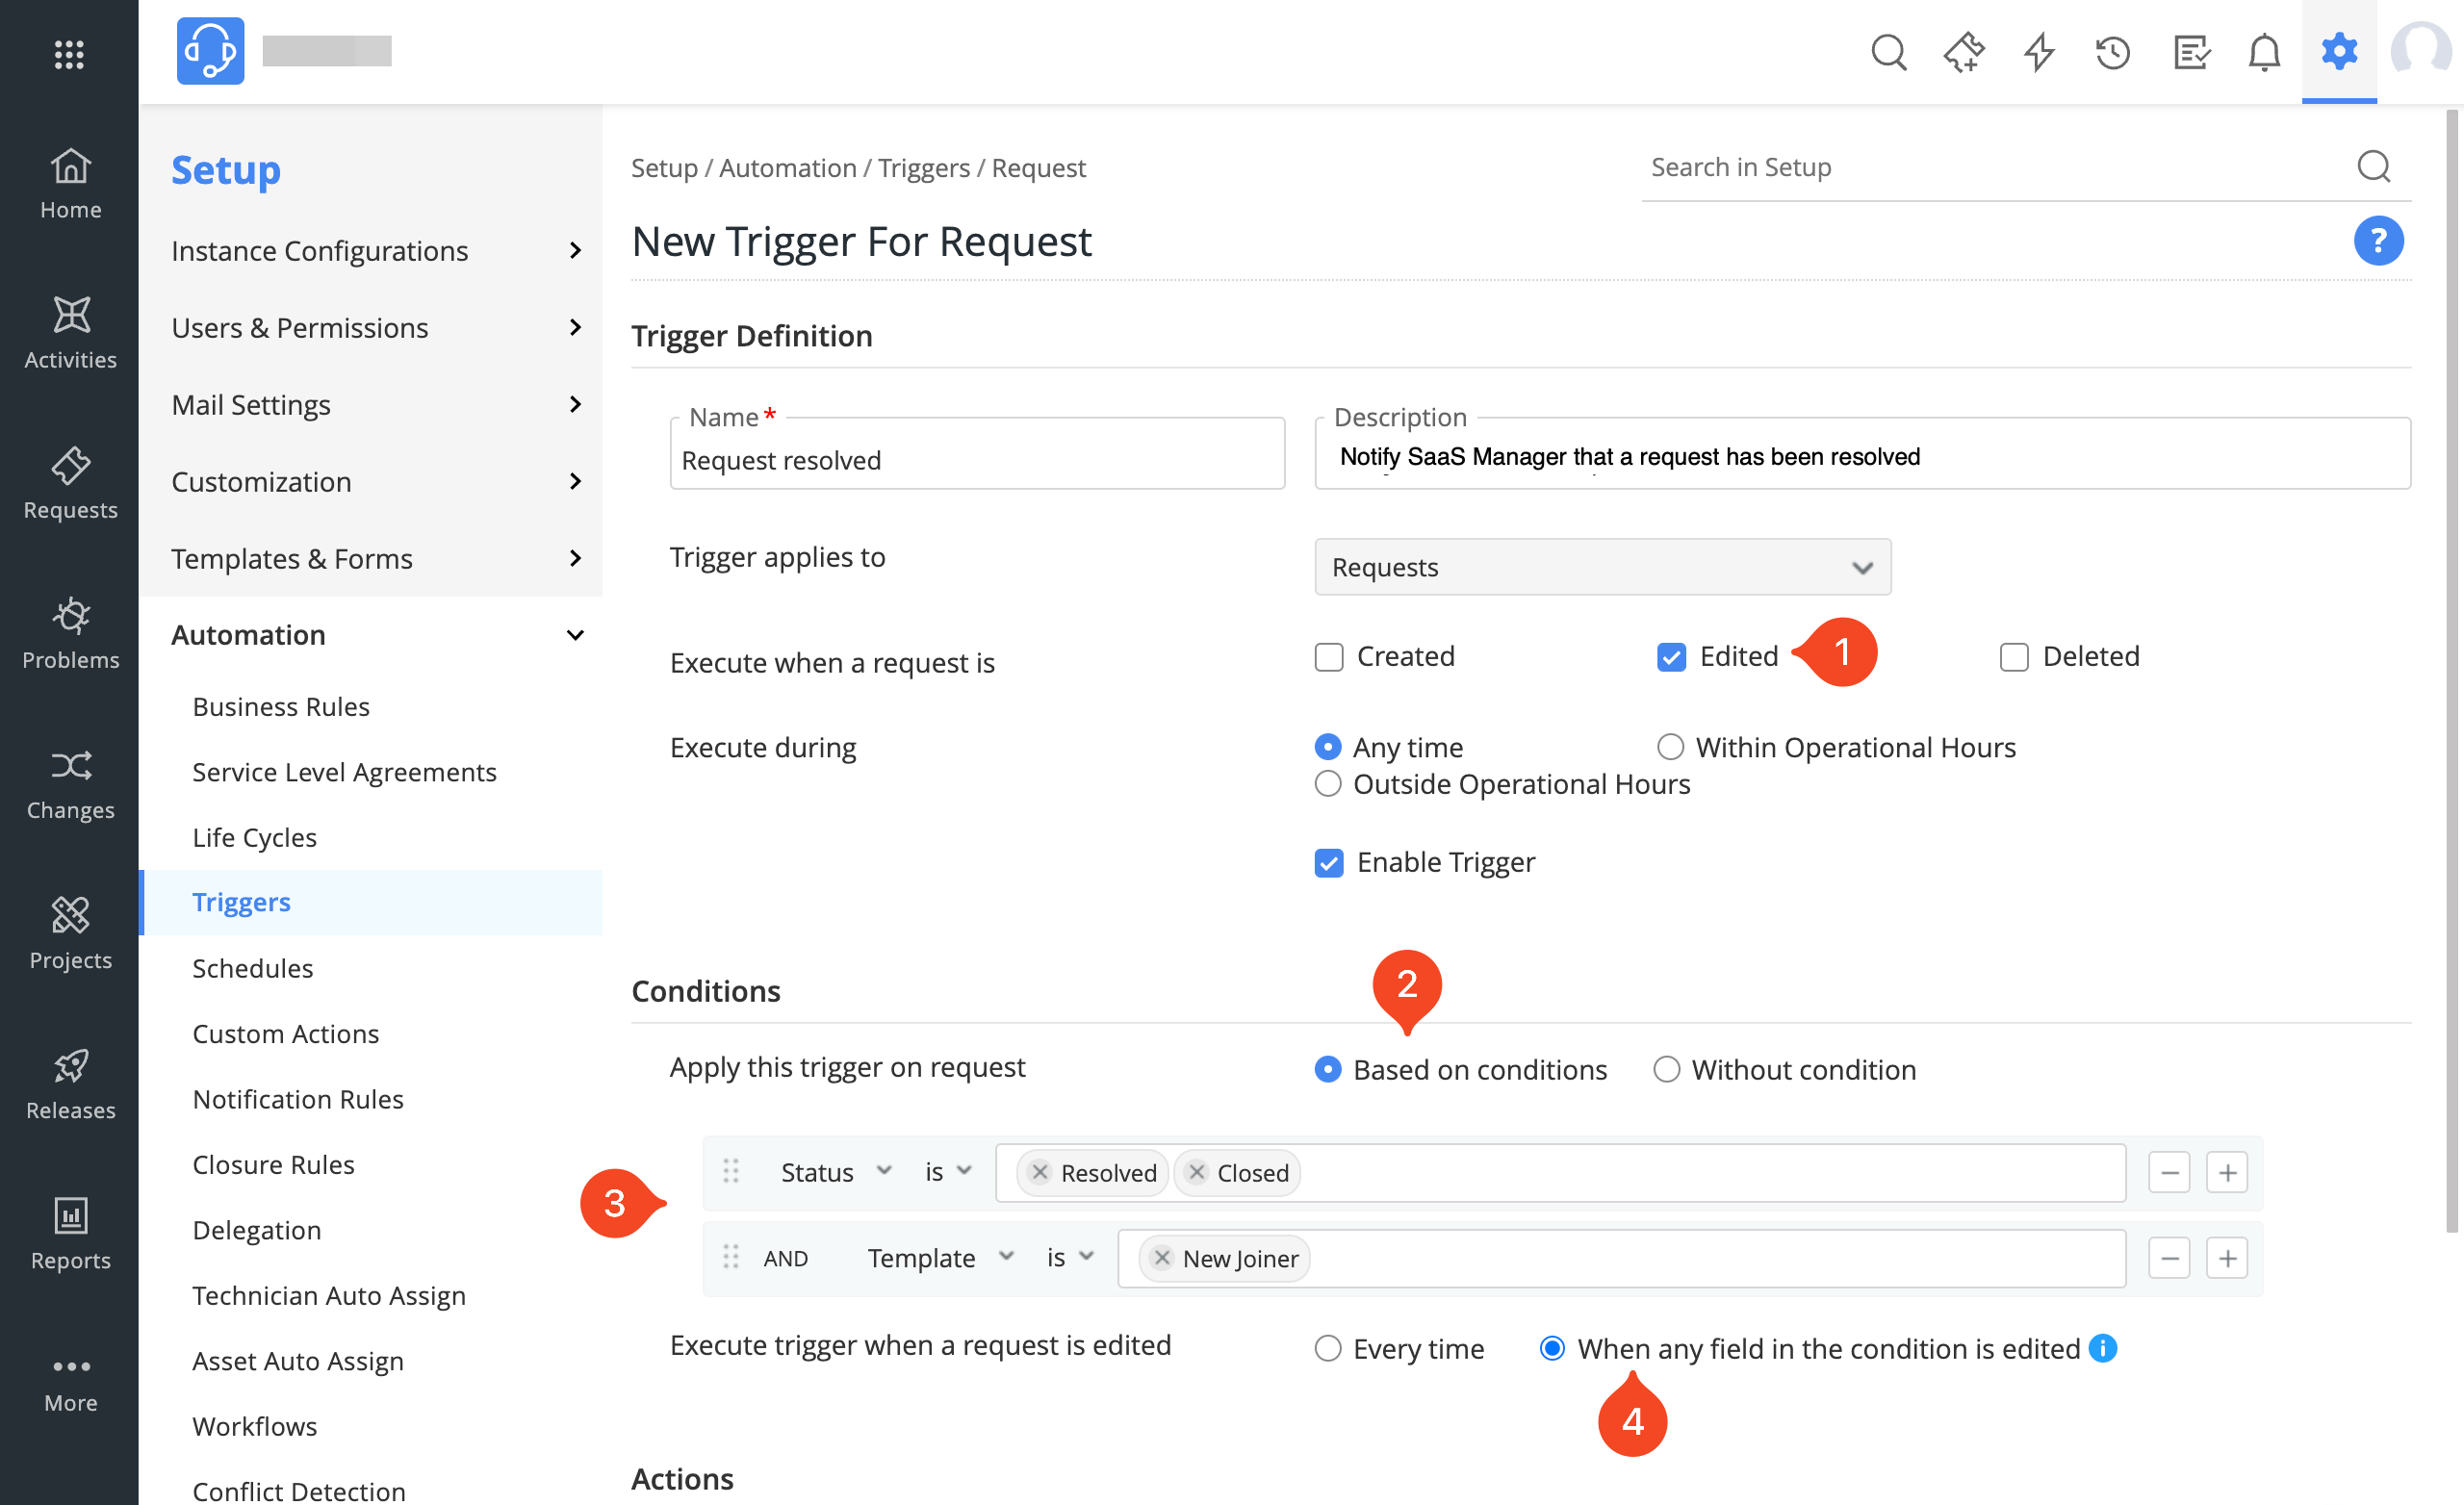Image resolution: width=2464 pixels, height=1505 pixels.
Task: Open the Status field dropdown
Action: tap(835, 1172)
